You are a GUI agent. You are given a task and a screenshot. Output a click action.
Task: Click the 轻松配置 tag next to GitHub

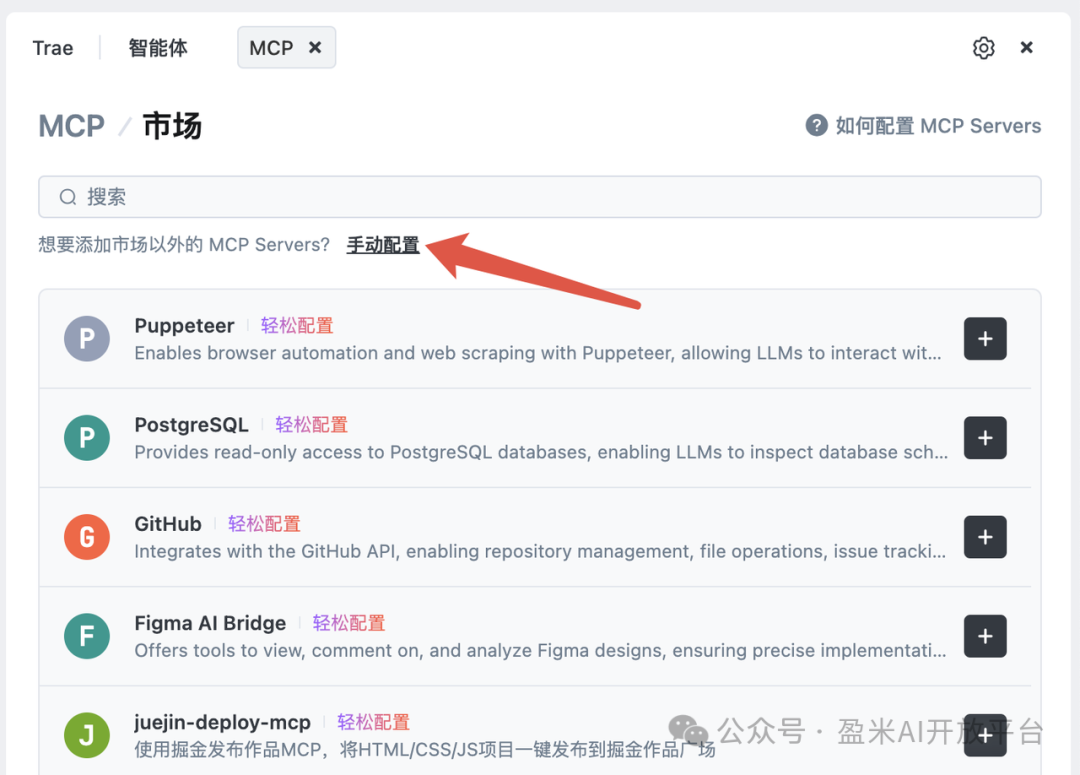pyautogui.click(x=264, y=524)
